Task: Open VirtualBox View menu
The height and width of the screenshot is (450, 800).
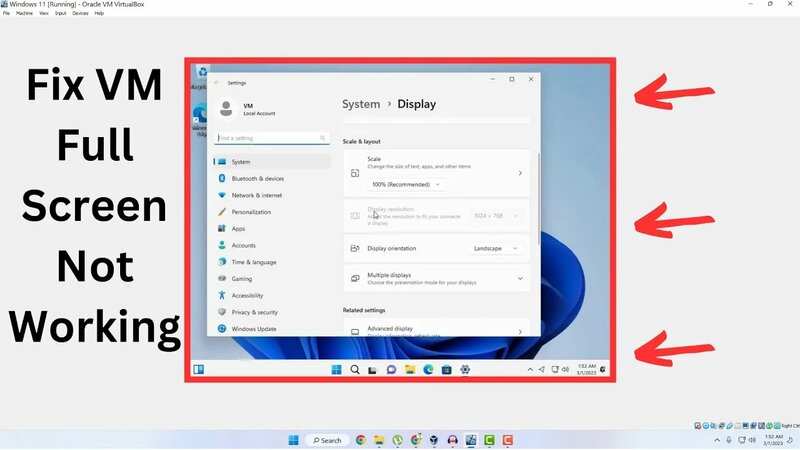Action: 44,13
